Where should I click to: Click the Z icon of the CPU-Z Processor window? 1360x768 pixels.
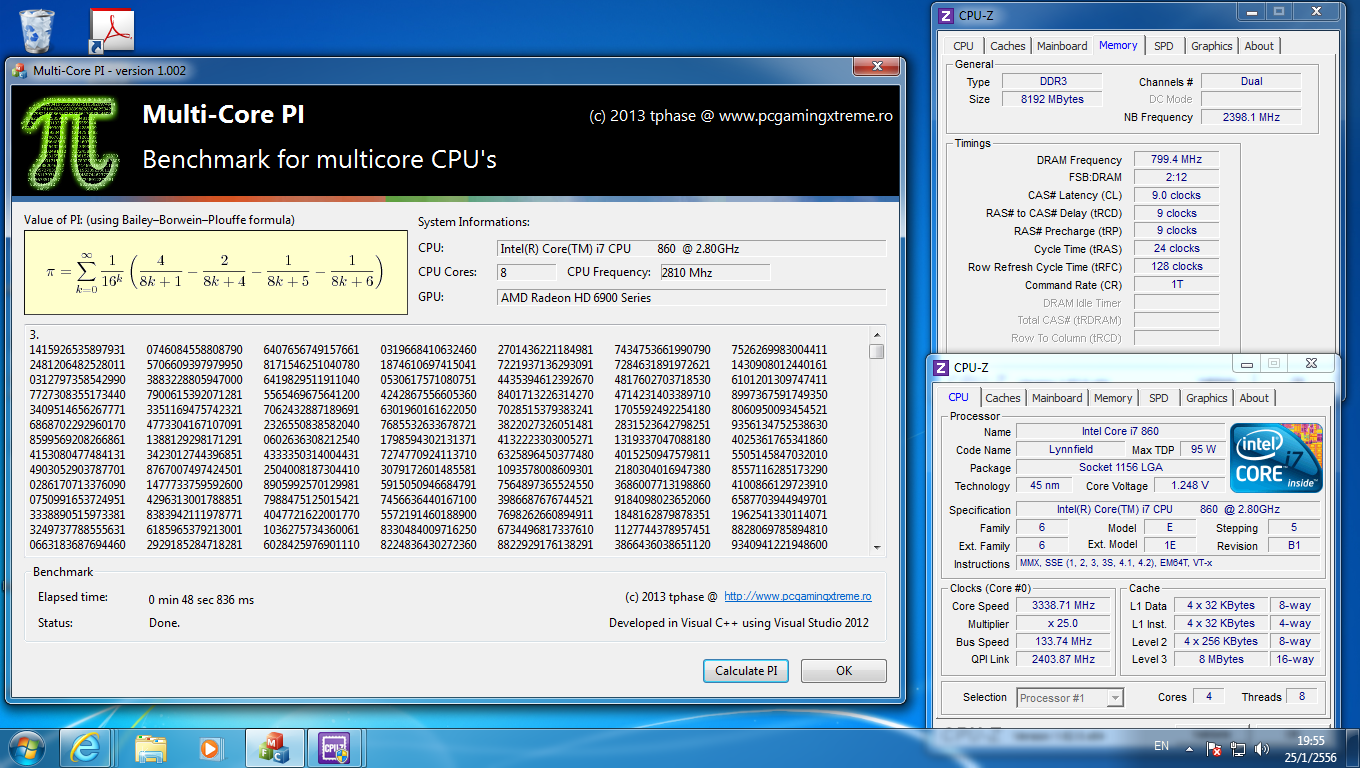(940, 367)
